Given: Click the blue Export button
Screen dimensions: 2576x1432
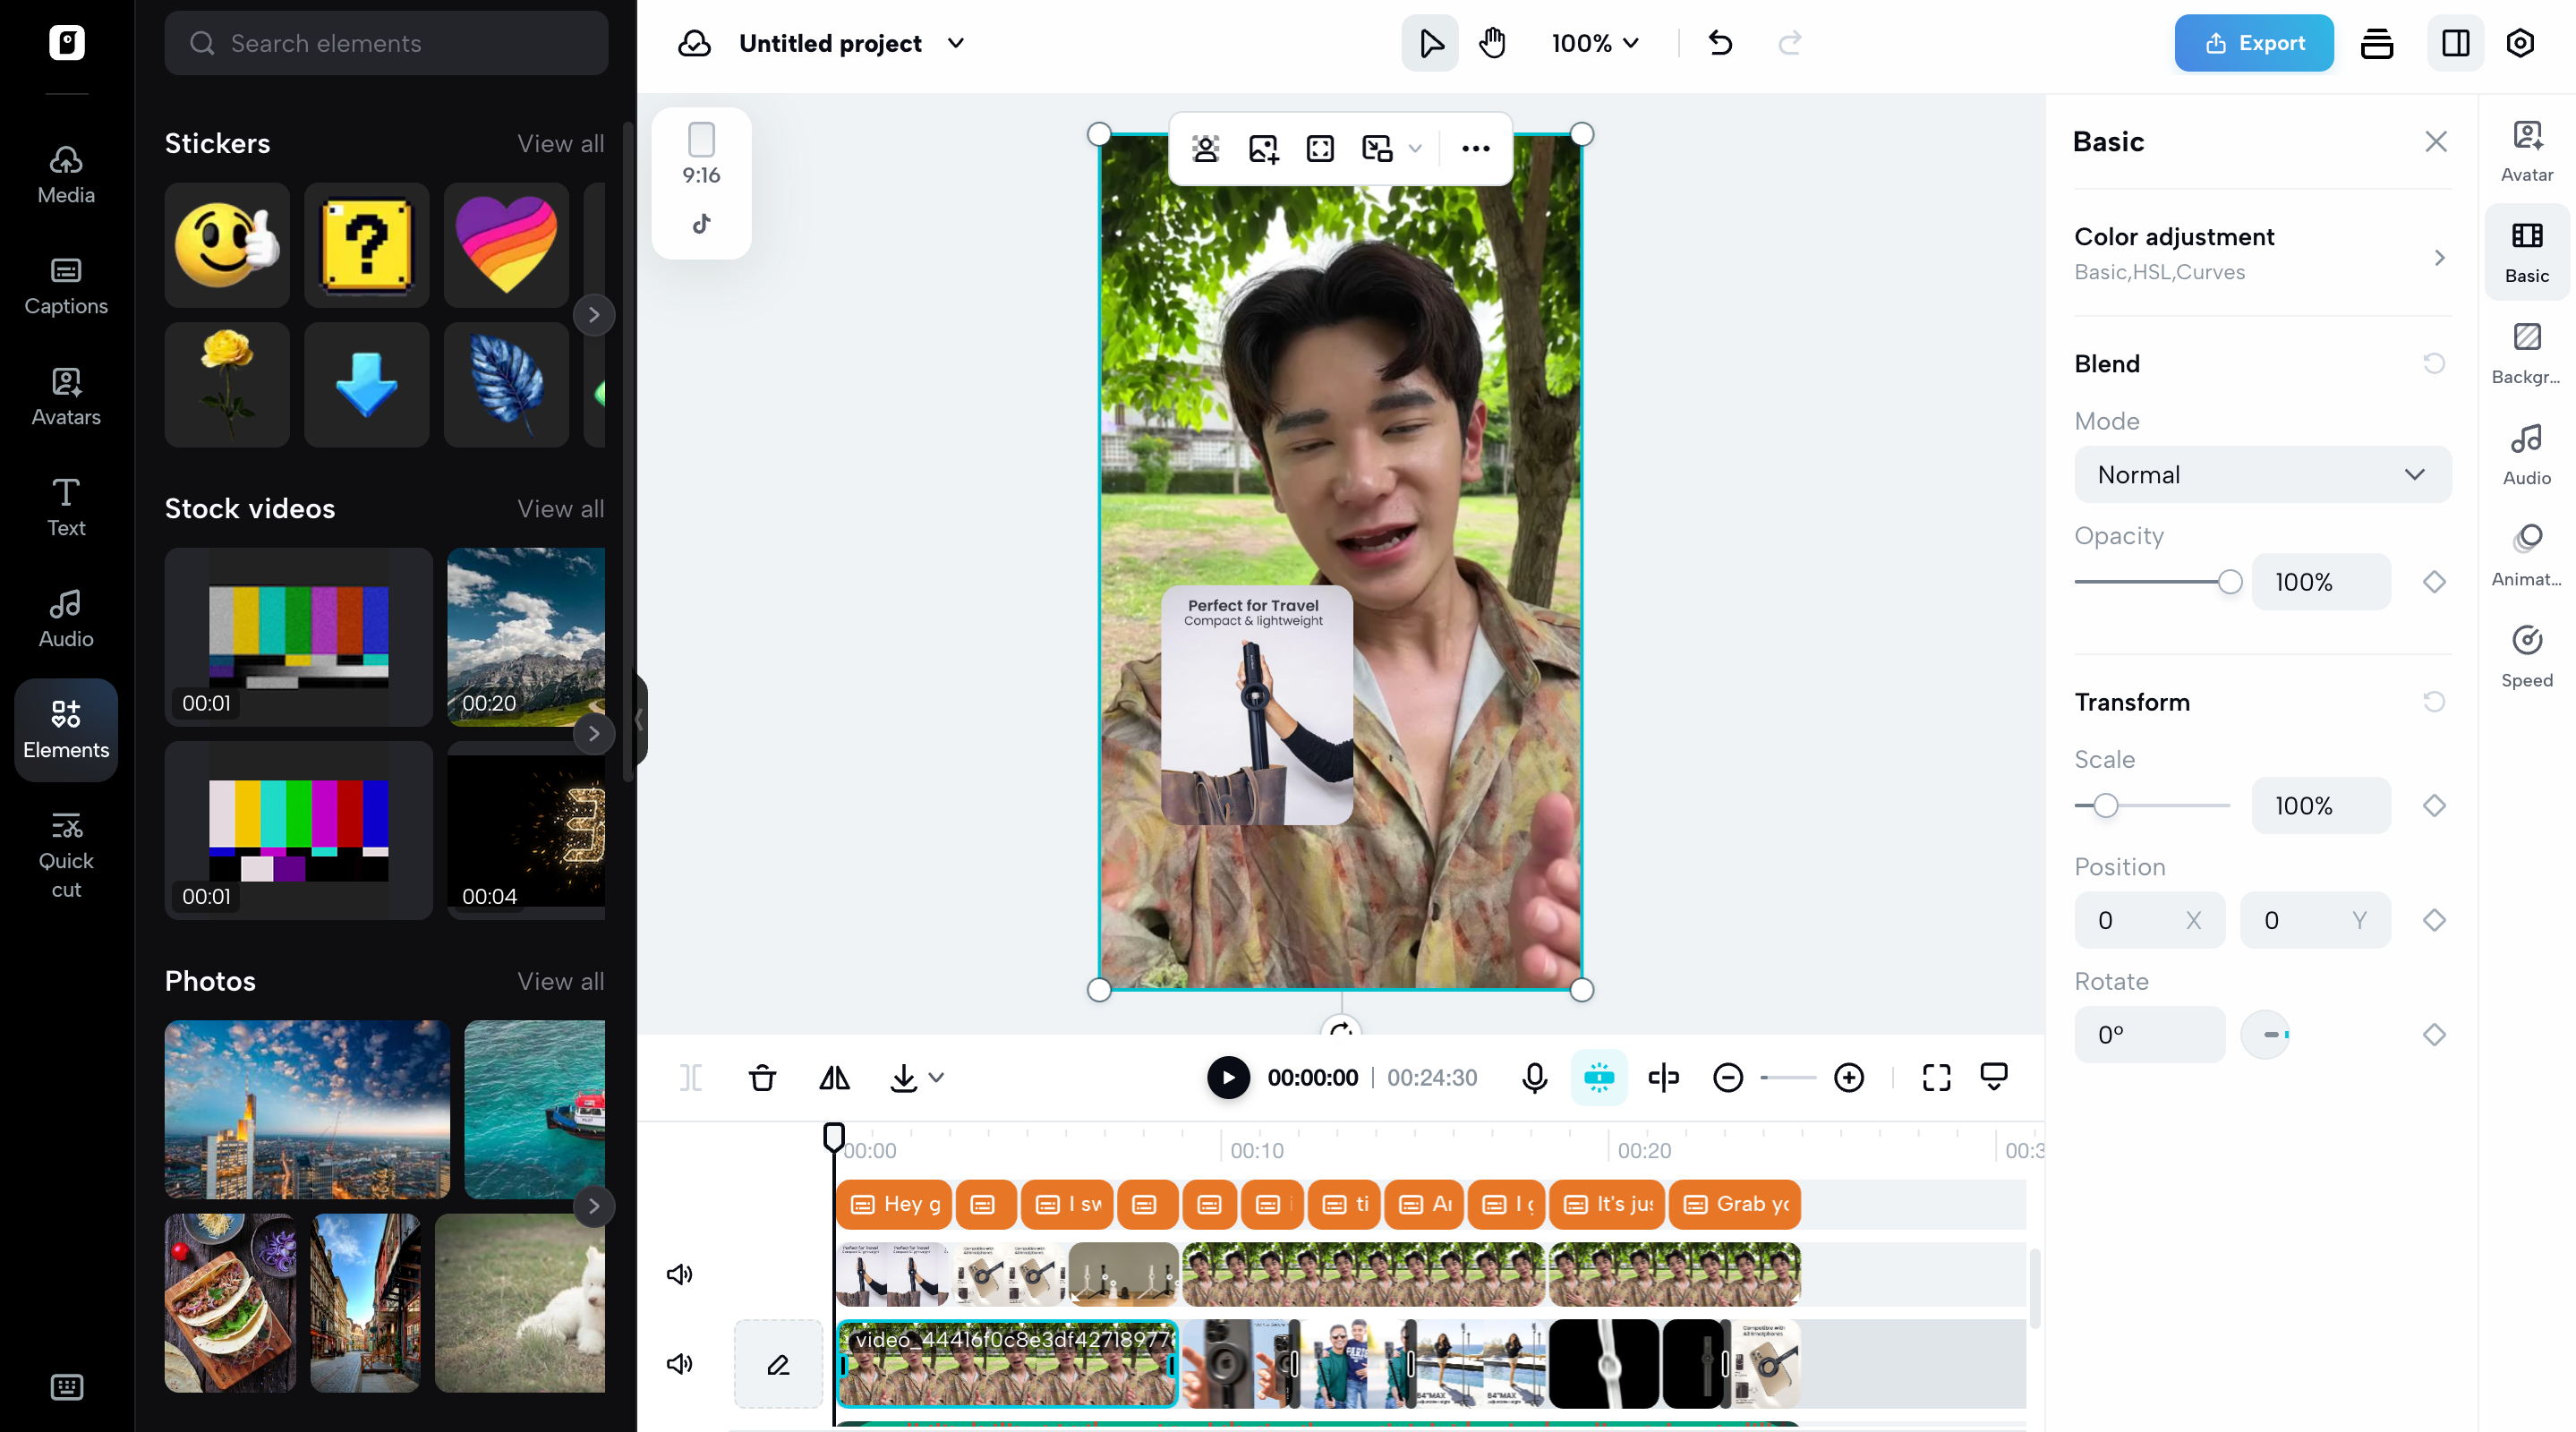Looking at the screenshot, I should point(2253,43).
